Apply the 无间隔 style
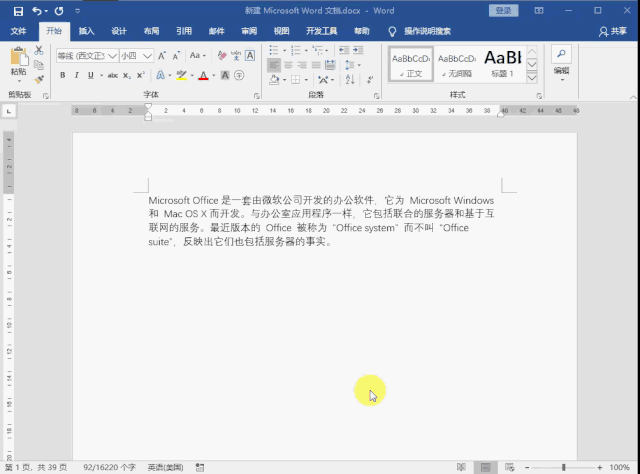The image size is (640, 474). pos(457,65)
